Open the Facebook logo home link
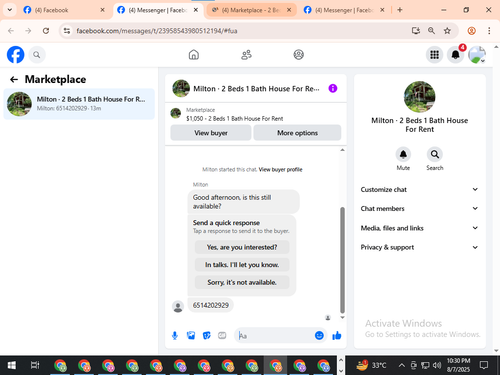 click(x=15, y=54)
